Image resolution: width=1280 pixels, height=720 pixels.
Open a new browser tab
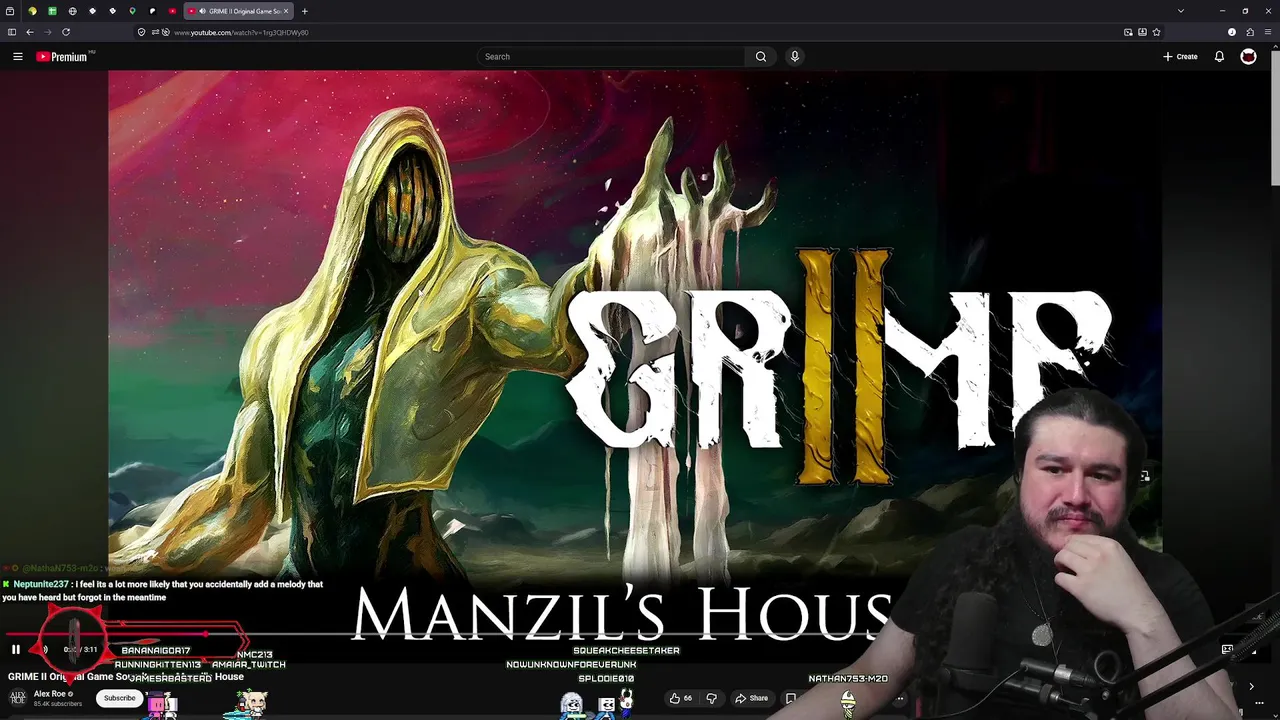point(304,11)
